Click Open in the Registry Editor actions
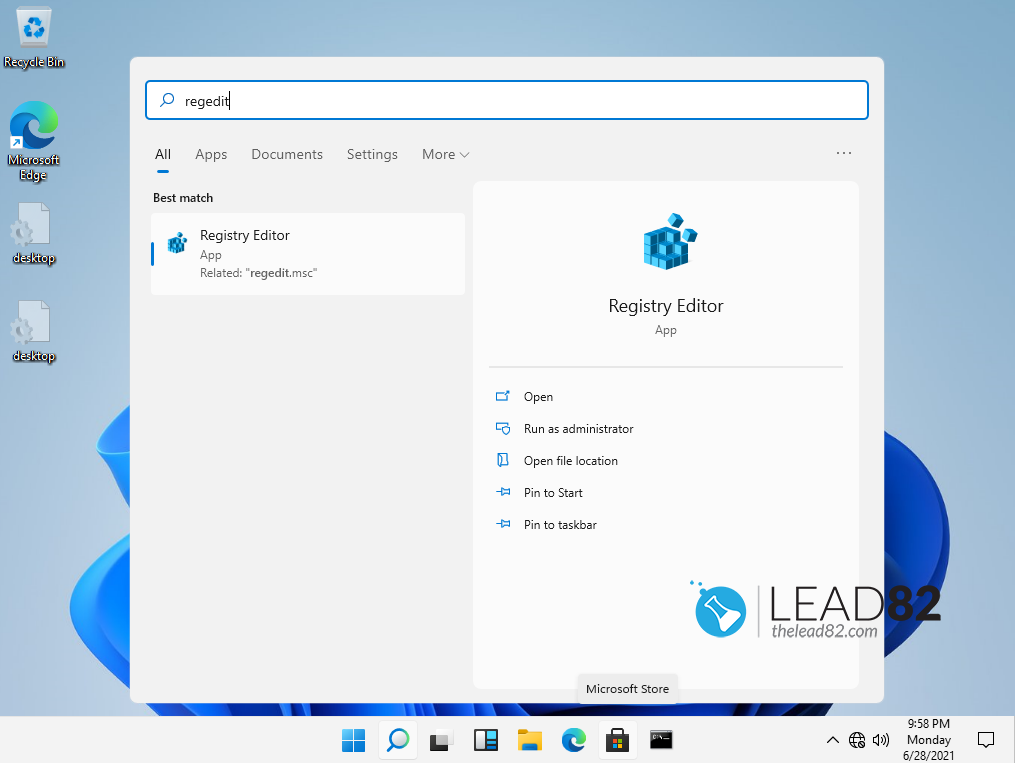The image size is (1015, 763). click(538, 397)
